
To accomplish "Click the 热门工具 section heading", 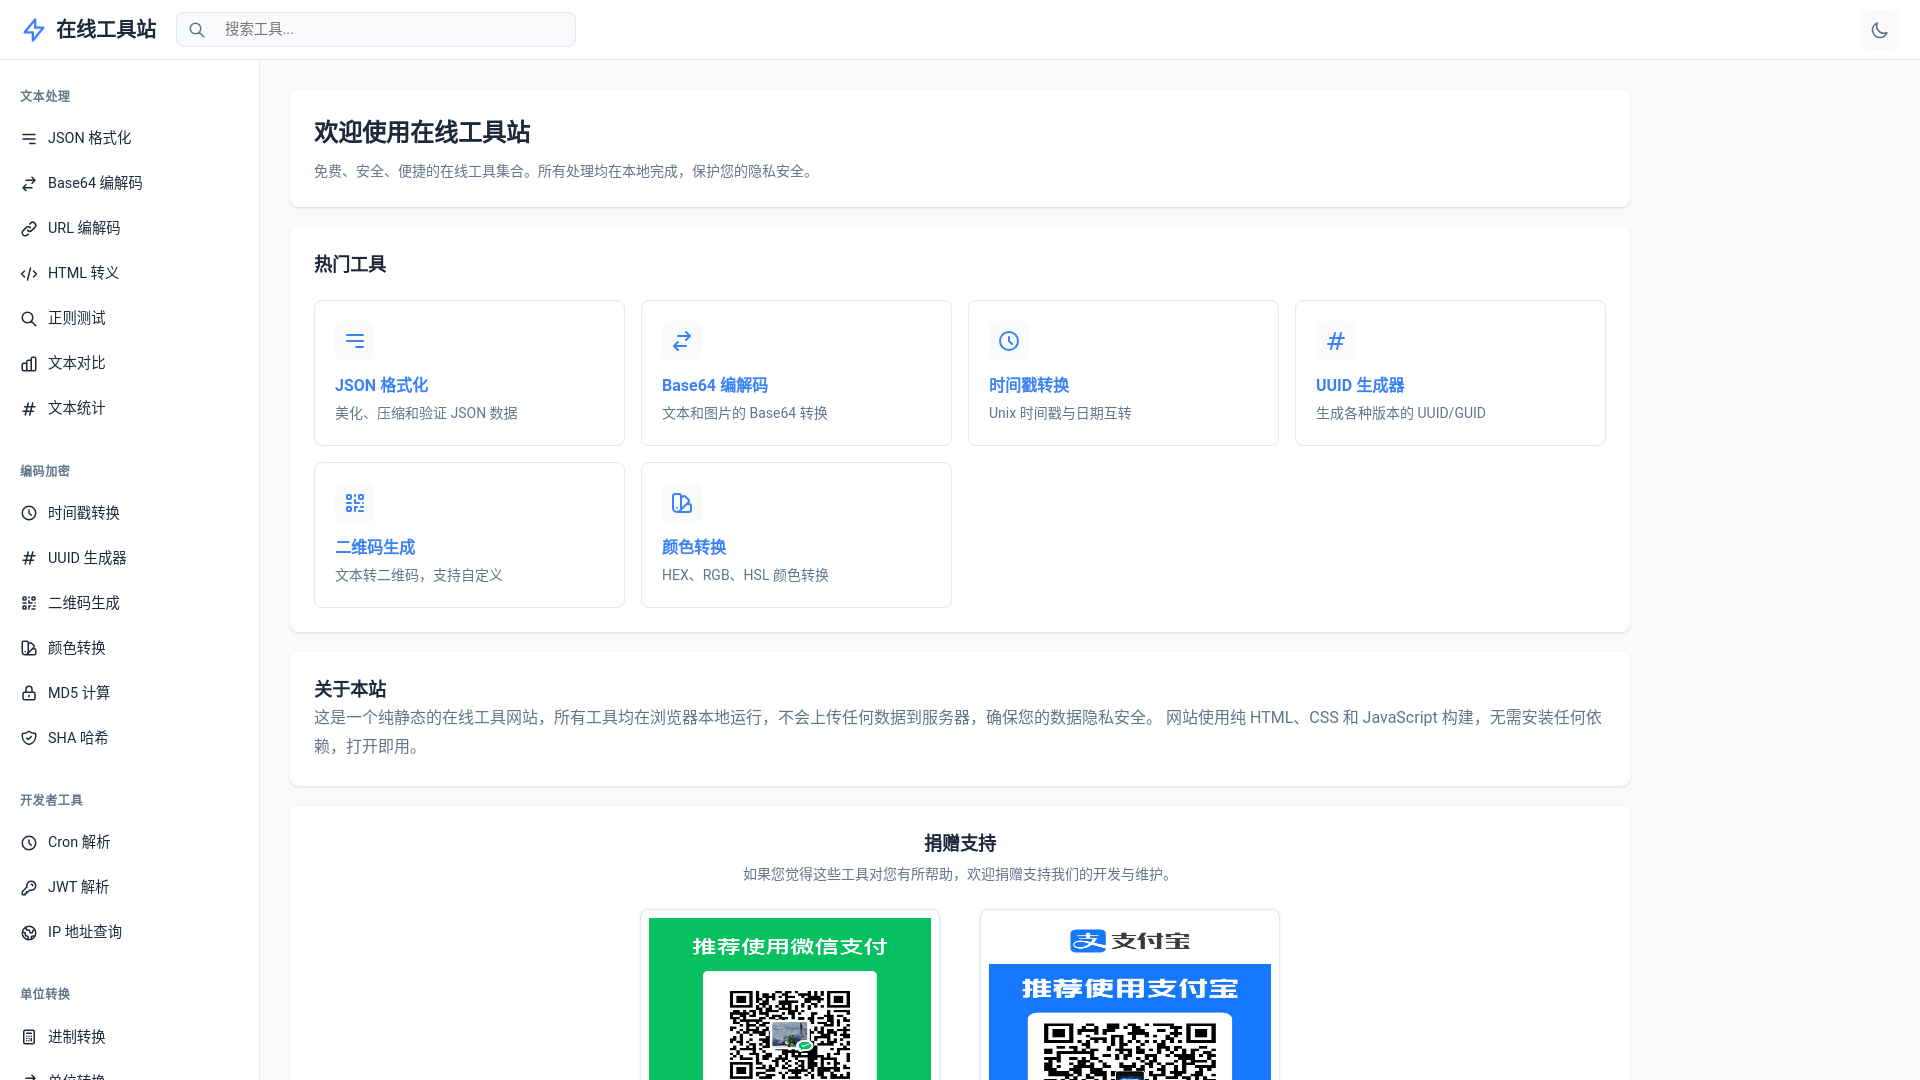I will 350,264.
